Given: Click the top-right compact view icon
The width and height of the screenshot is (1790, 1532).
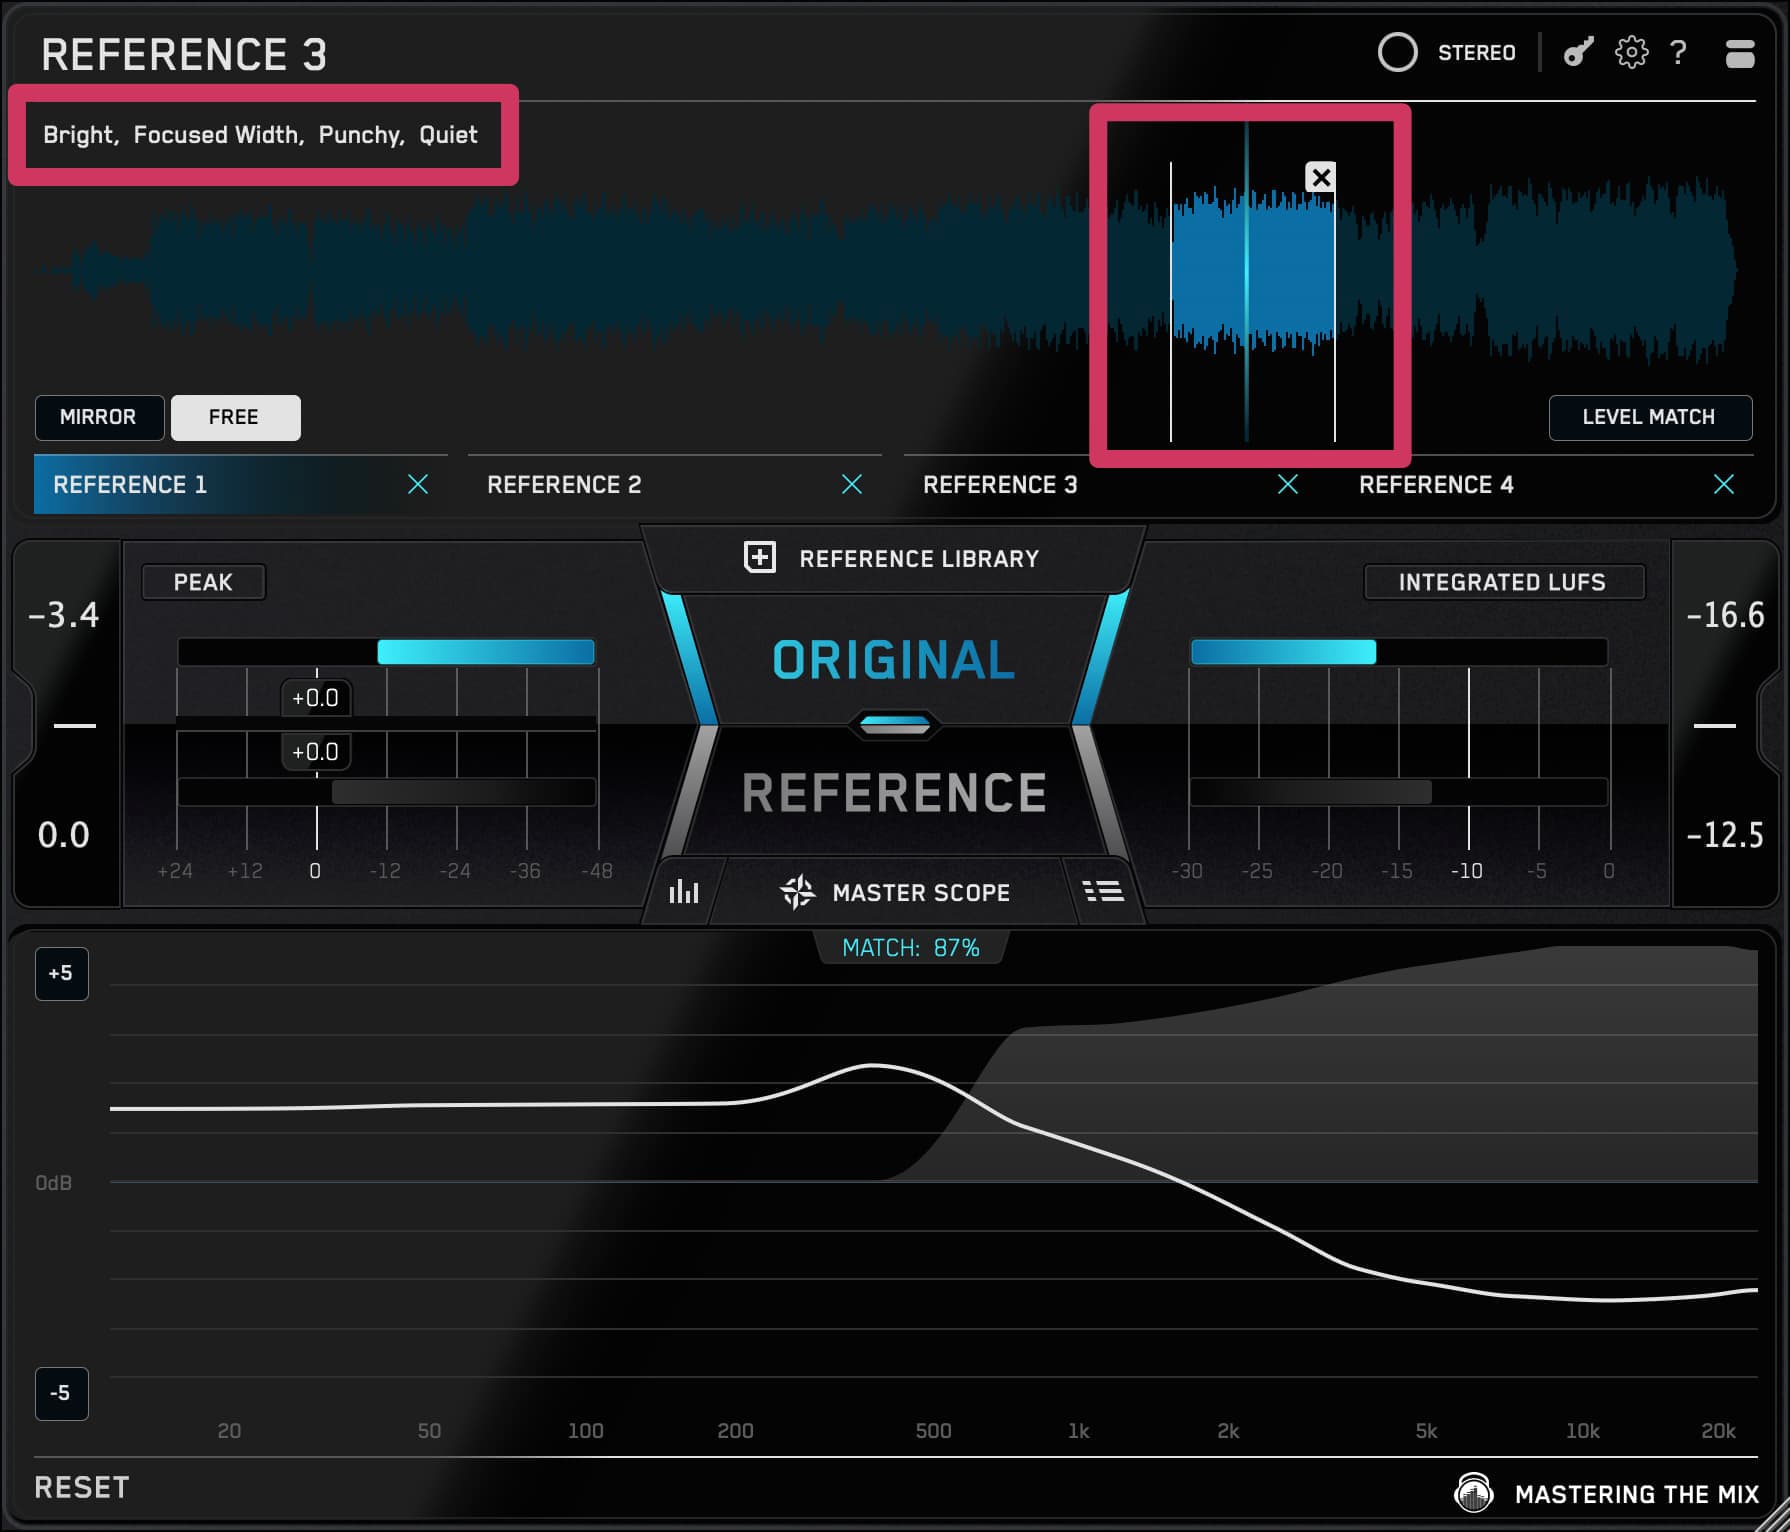Looking at the screenshot, I should click(x=1740, y=53).
